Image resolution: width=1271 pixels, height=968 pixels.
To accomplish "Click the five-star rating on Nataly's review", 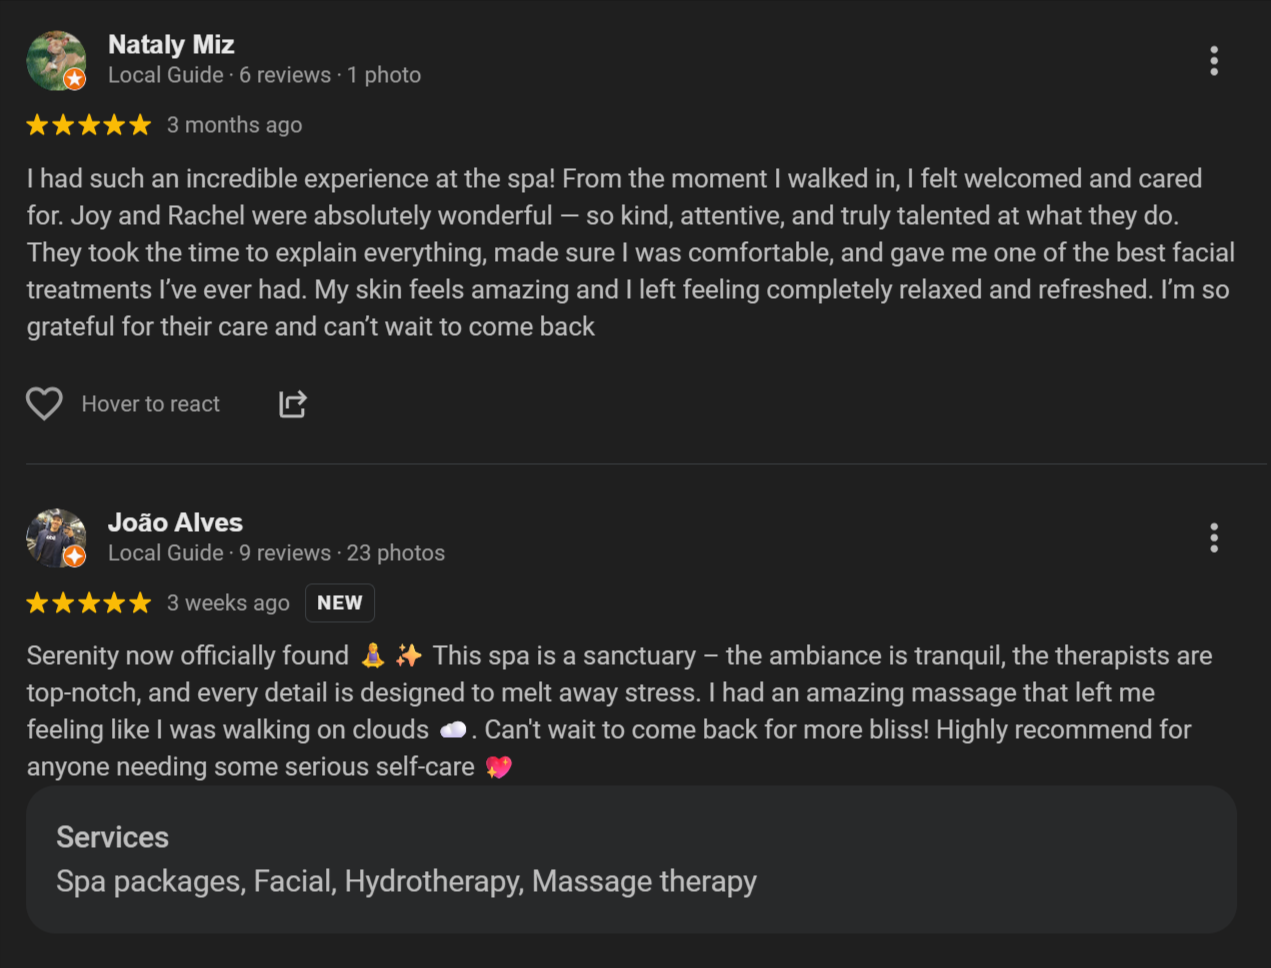I will point(89,125).
